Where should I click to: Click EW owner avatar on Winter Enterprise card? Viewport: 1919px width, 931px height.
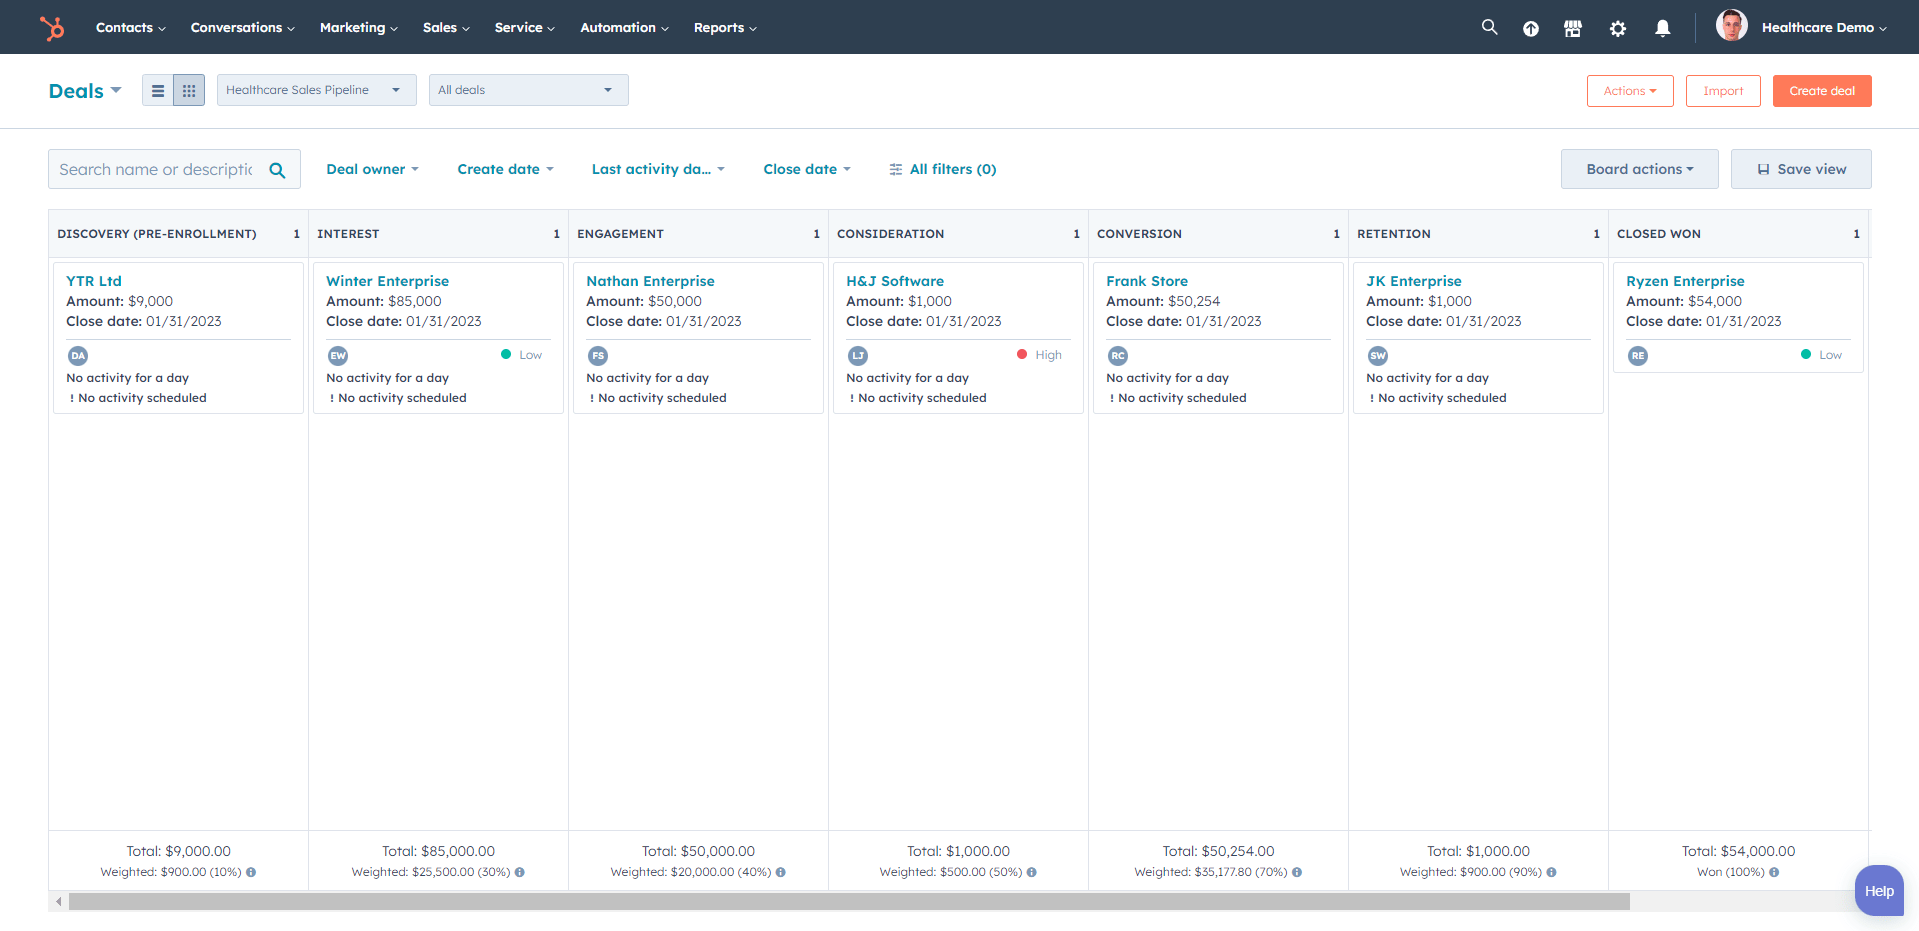(x=338, y=356)
